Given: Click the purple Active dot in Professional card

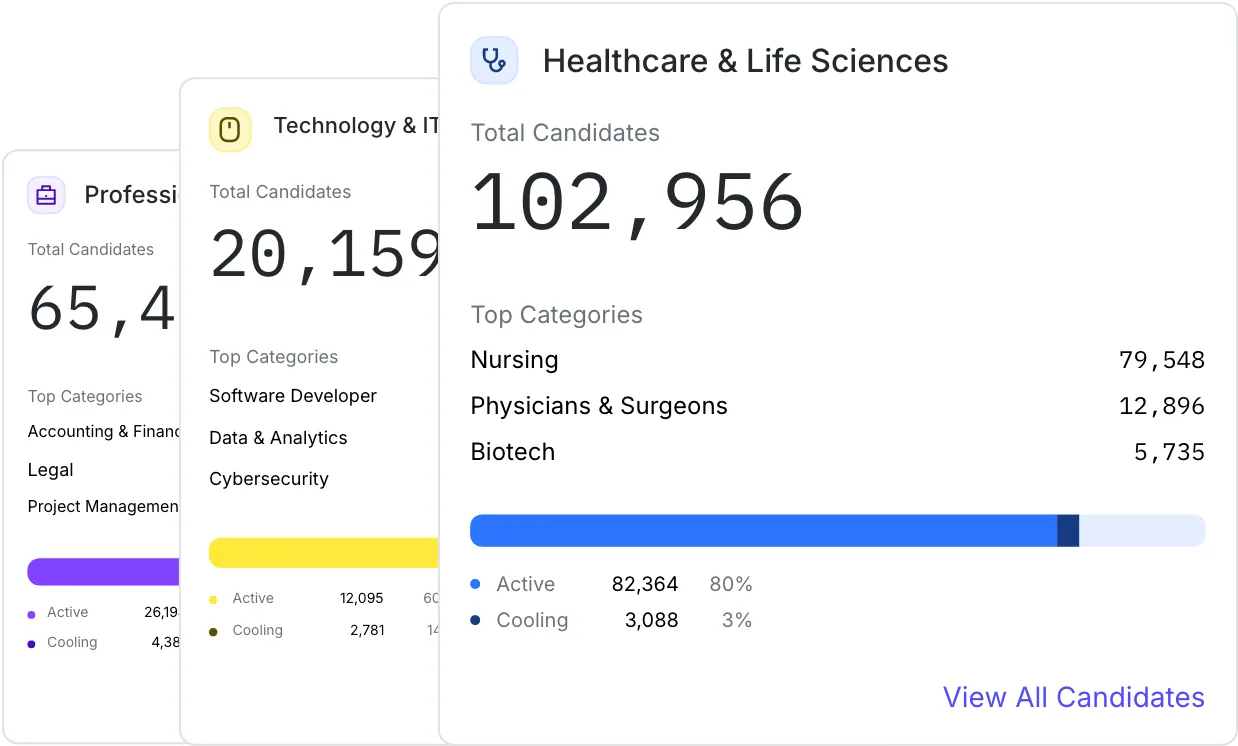Looking at the screenshot, I should pyautogui.click(x=32, y=615).
